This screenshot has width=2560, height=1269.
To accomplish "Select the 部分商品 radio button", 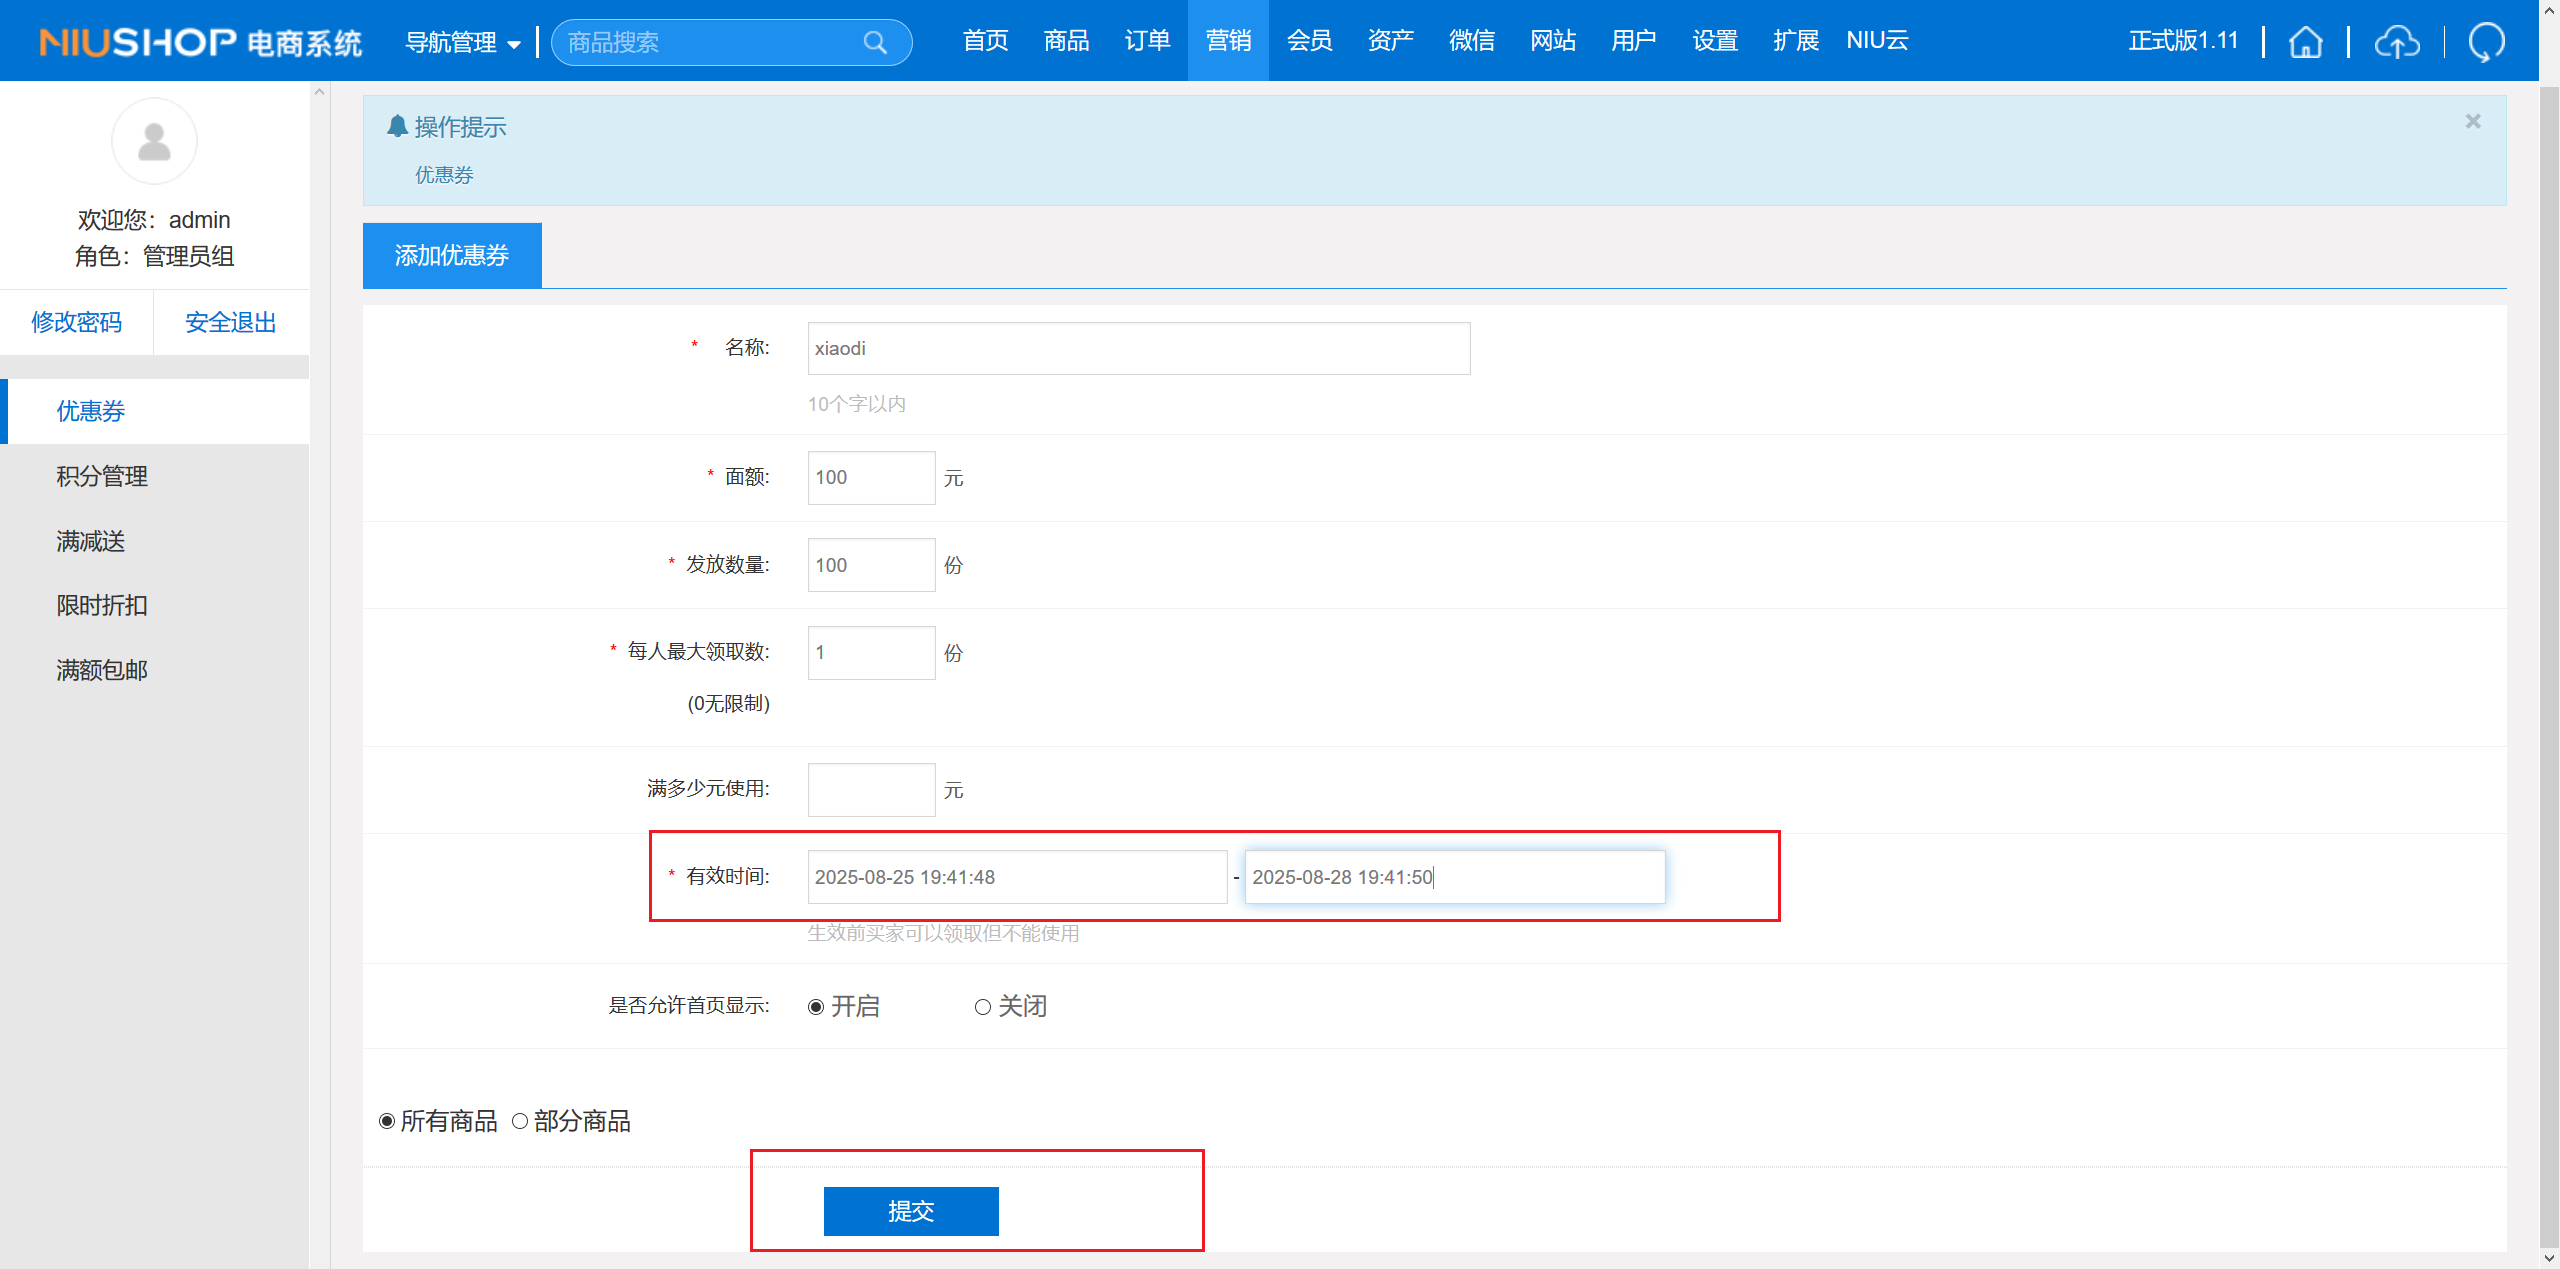I will tap(520, 1121).
